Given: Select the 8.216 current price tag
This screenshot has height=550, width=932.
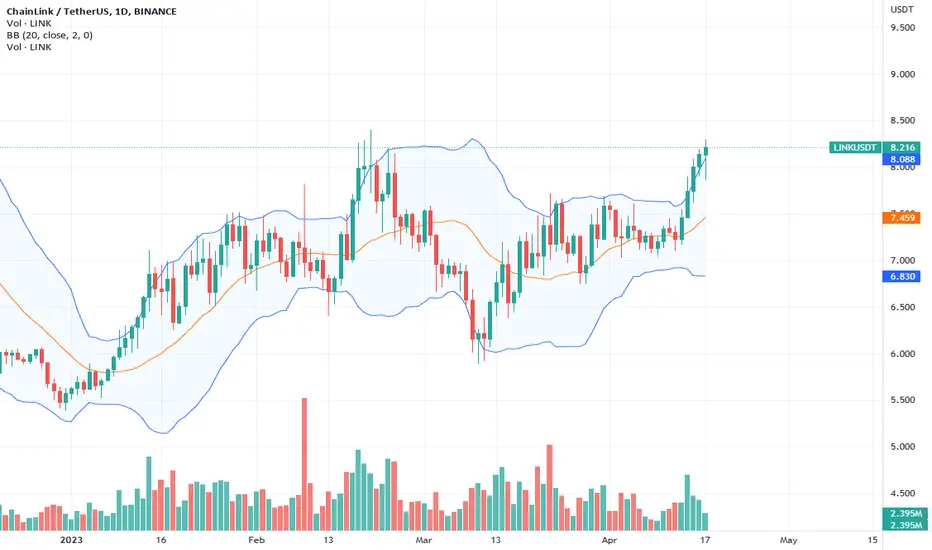Looking at the screenshot, I should pos(902,147).
